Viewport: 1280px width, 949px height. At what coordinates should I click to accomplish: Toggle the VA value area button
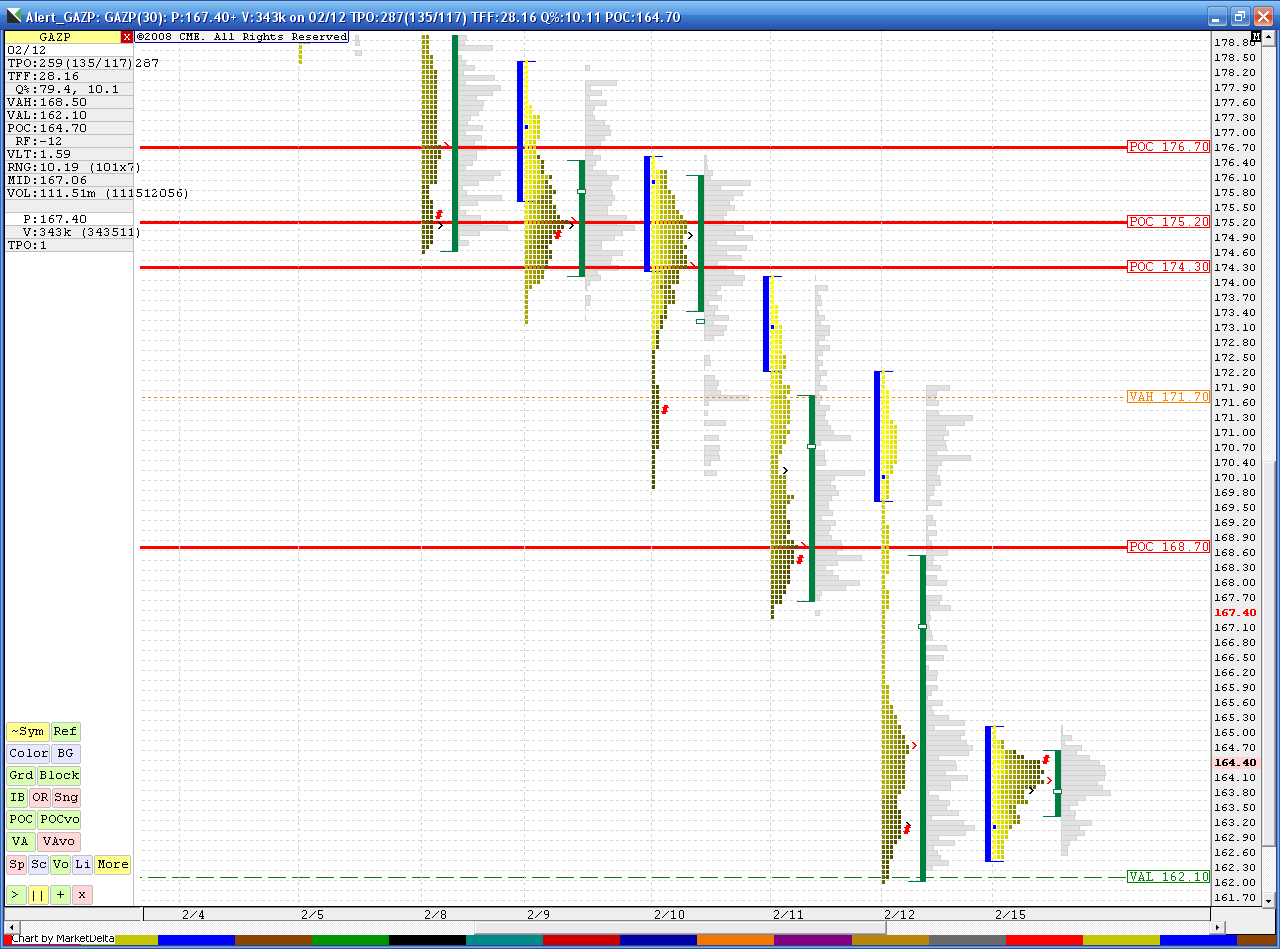point(20,842)
